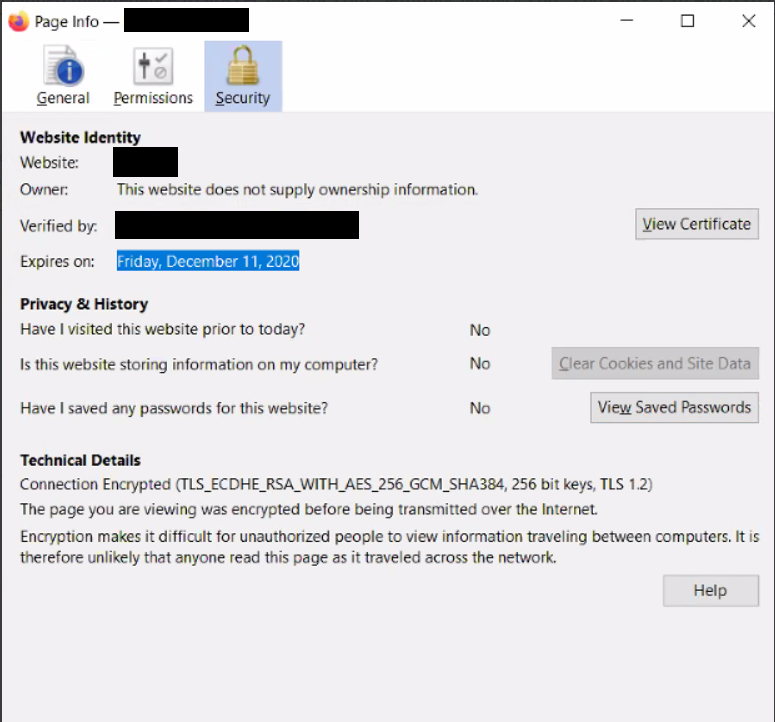The image size is (775, 722).
Task: Select expiry date Friday, December 11, 2020
Action: tap(208, 261)
